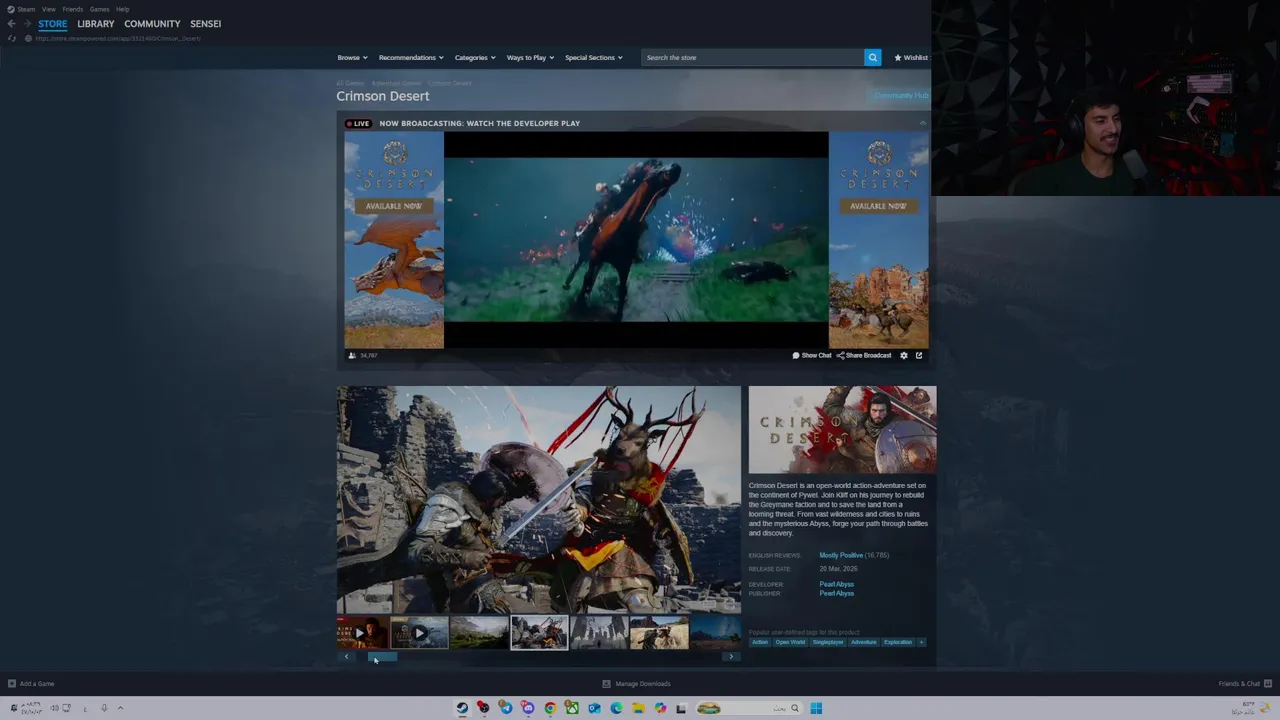Screen dimensions: 1280x720
Task: Add more tags with the plus button
Action: coord(921,642)
